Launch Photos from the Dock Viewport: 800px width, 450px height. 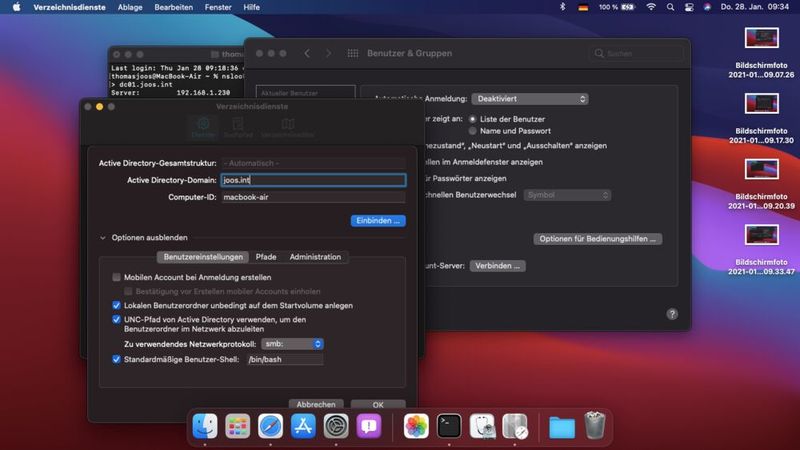416,426
